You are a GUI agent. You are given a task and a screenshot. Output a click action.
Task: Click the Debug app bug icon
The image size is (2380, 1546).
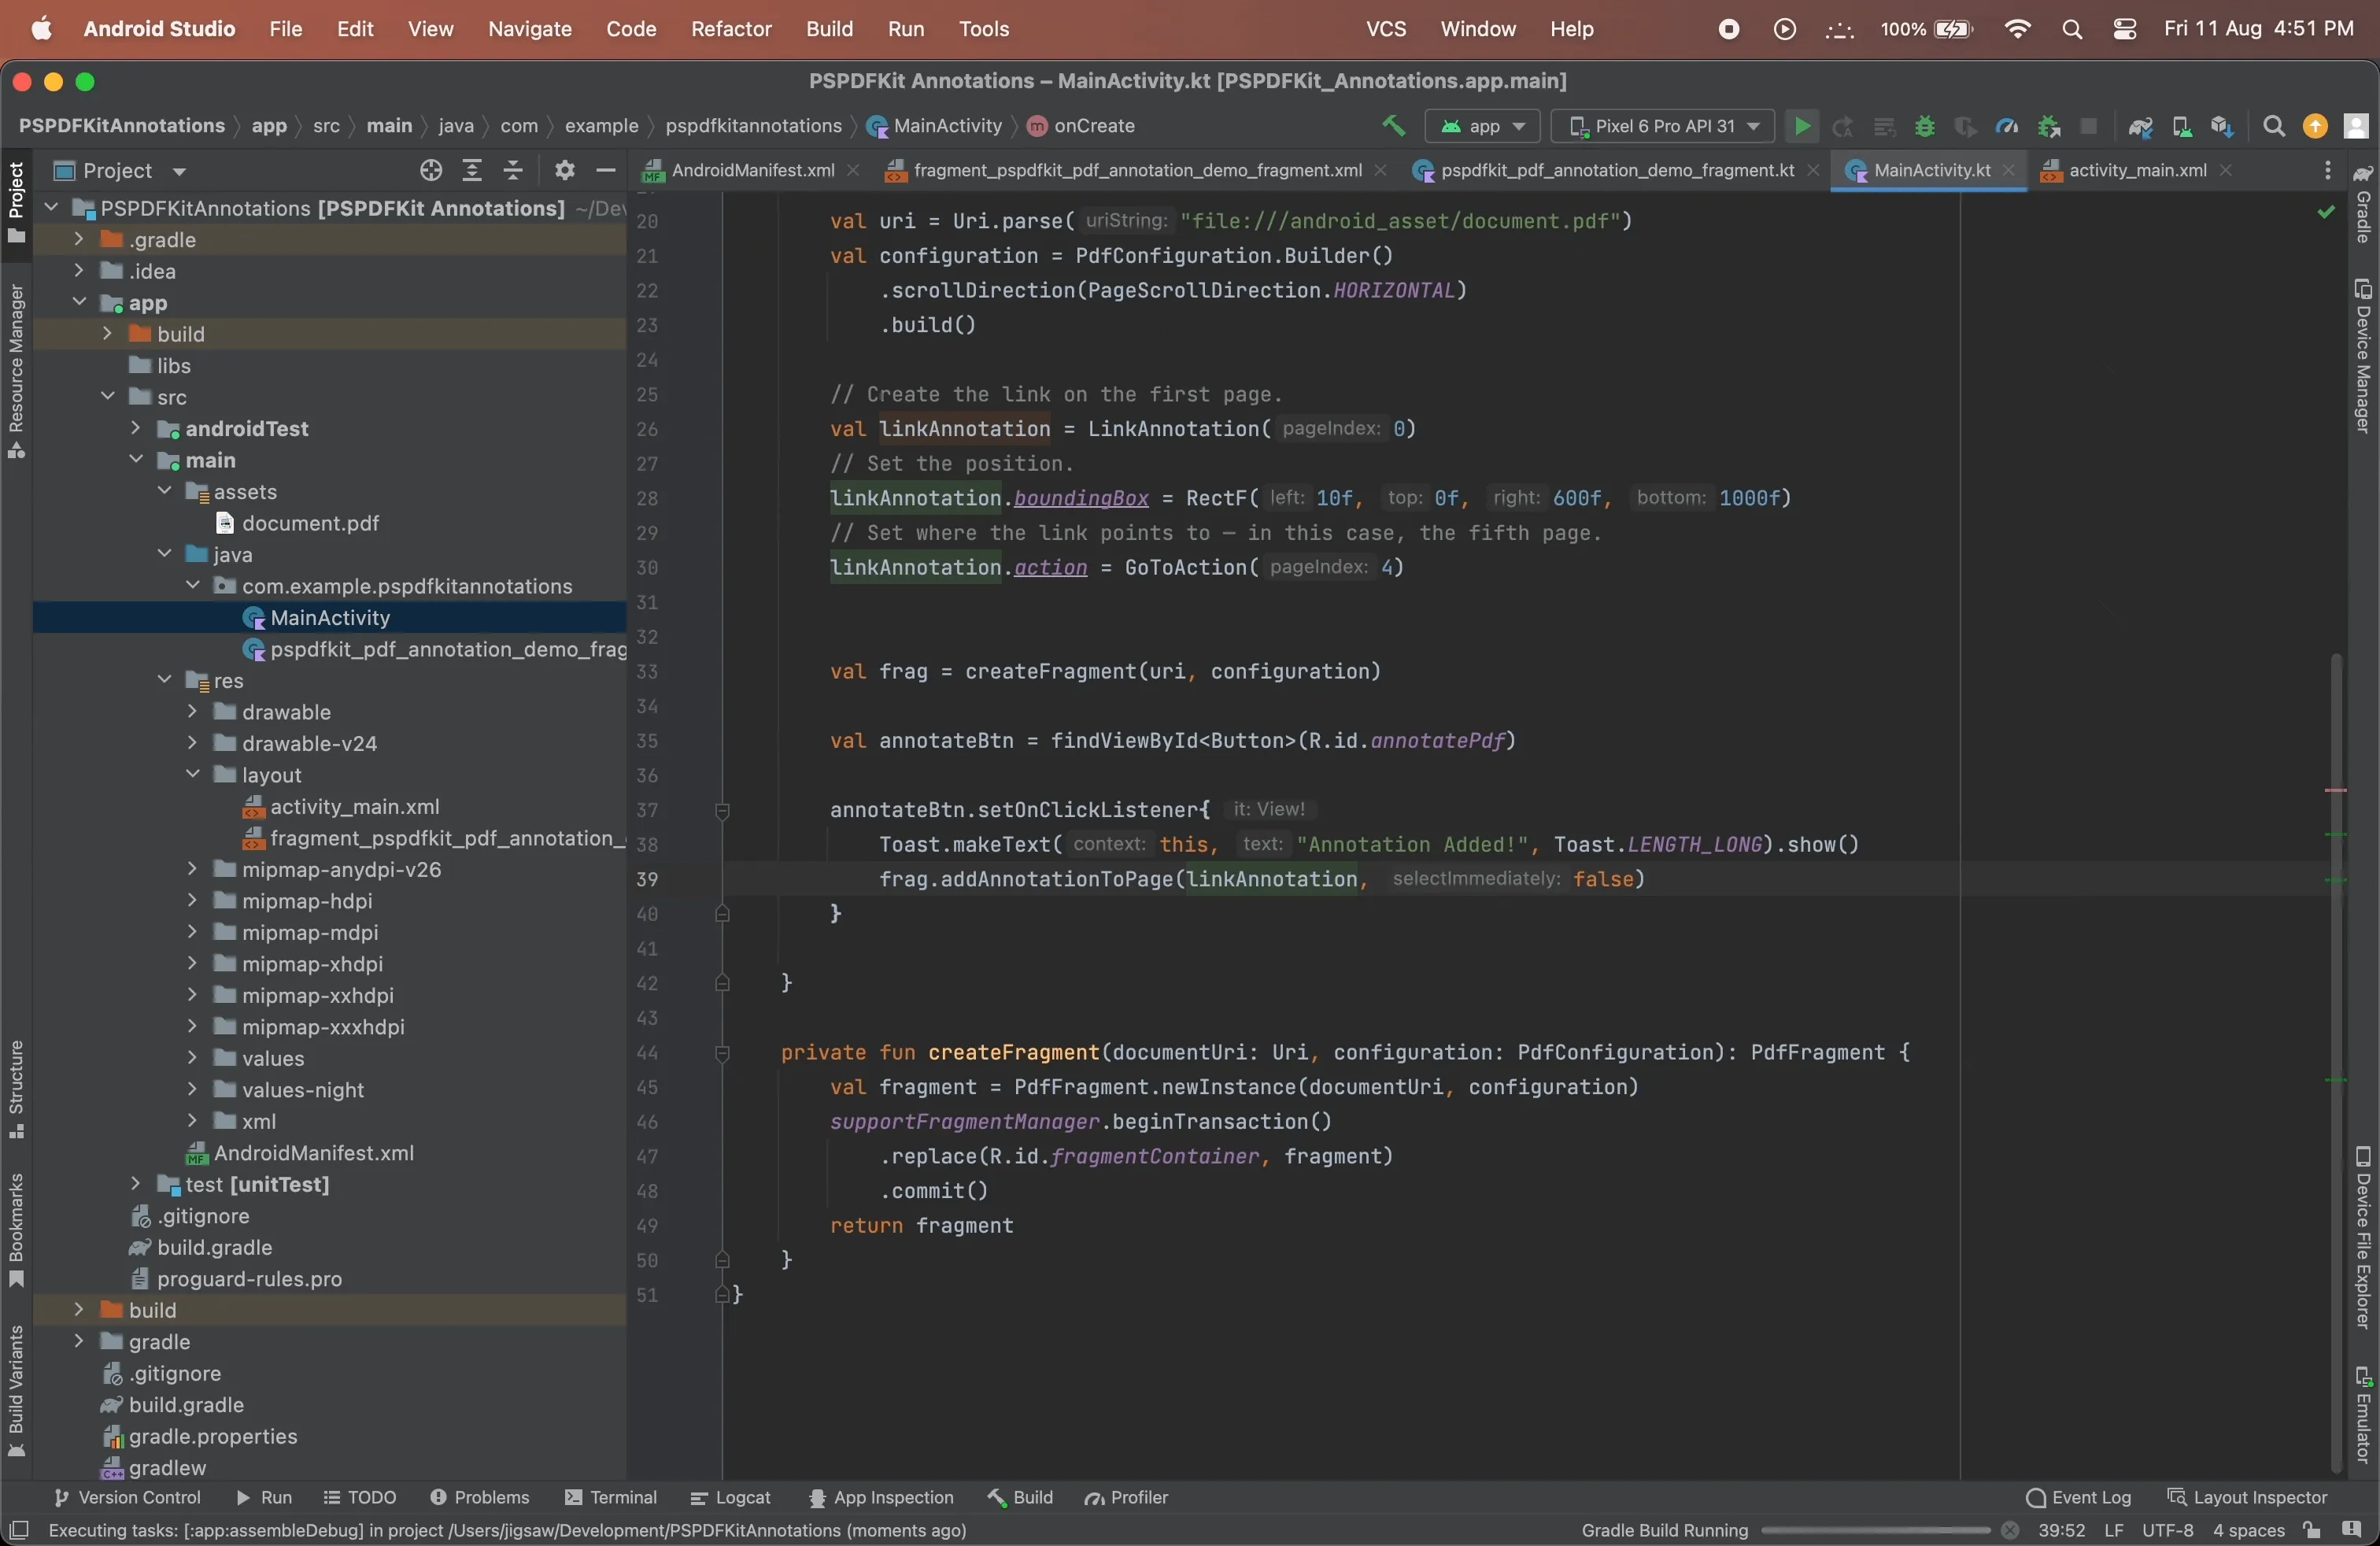coord(1924,126)
